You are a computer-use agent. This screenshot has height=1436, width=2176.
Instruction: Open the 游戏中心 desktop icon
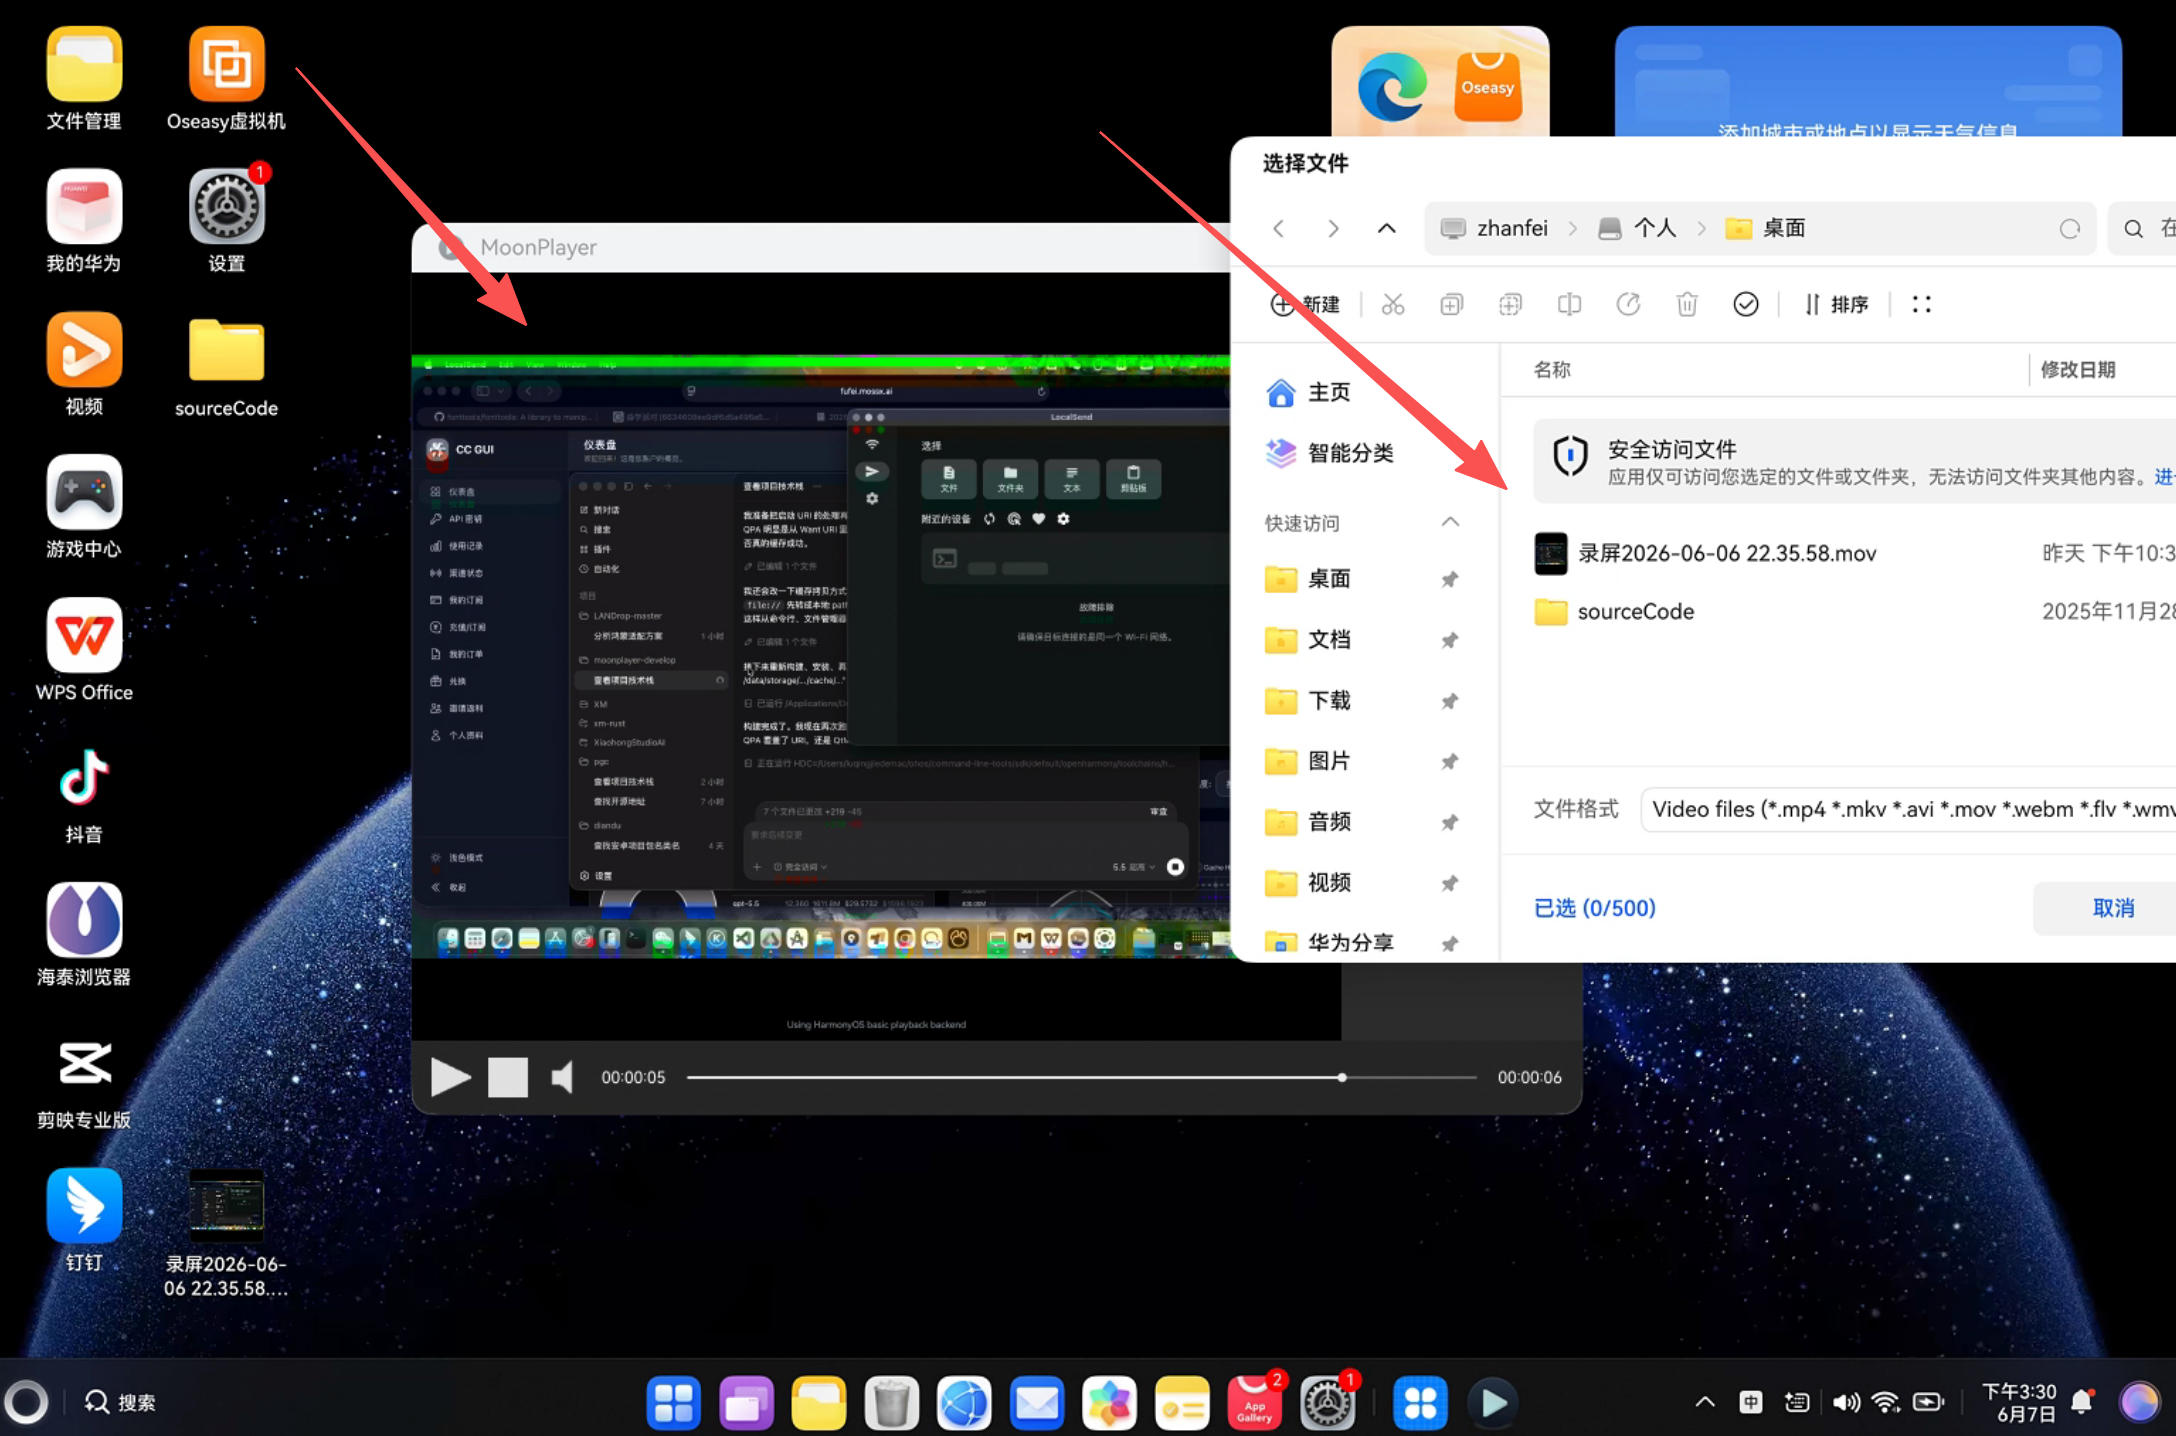click(84, 507)
